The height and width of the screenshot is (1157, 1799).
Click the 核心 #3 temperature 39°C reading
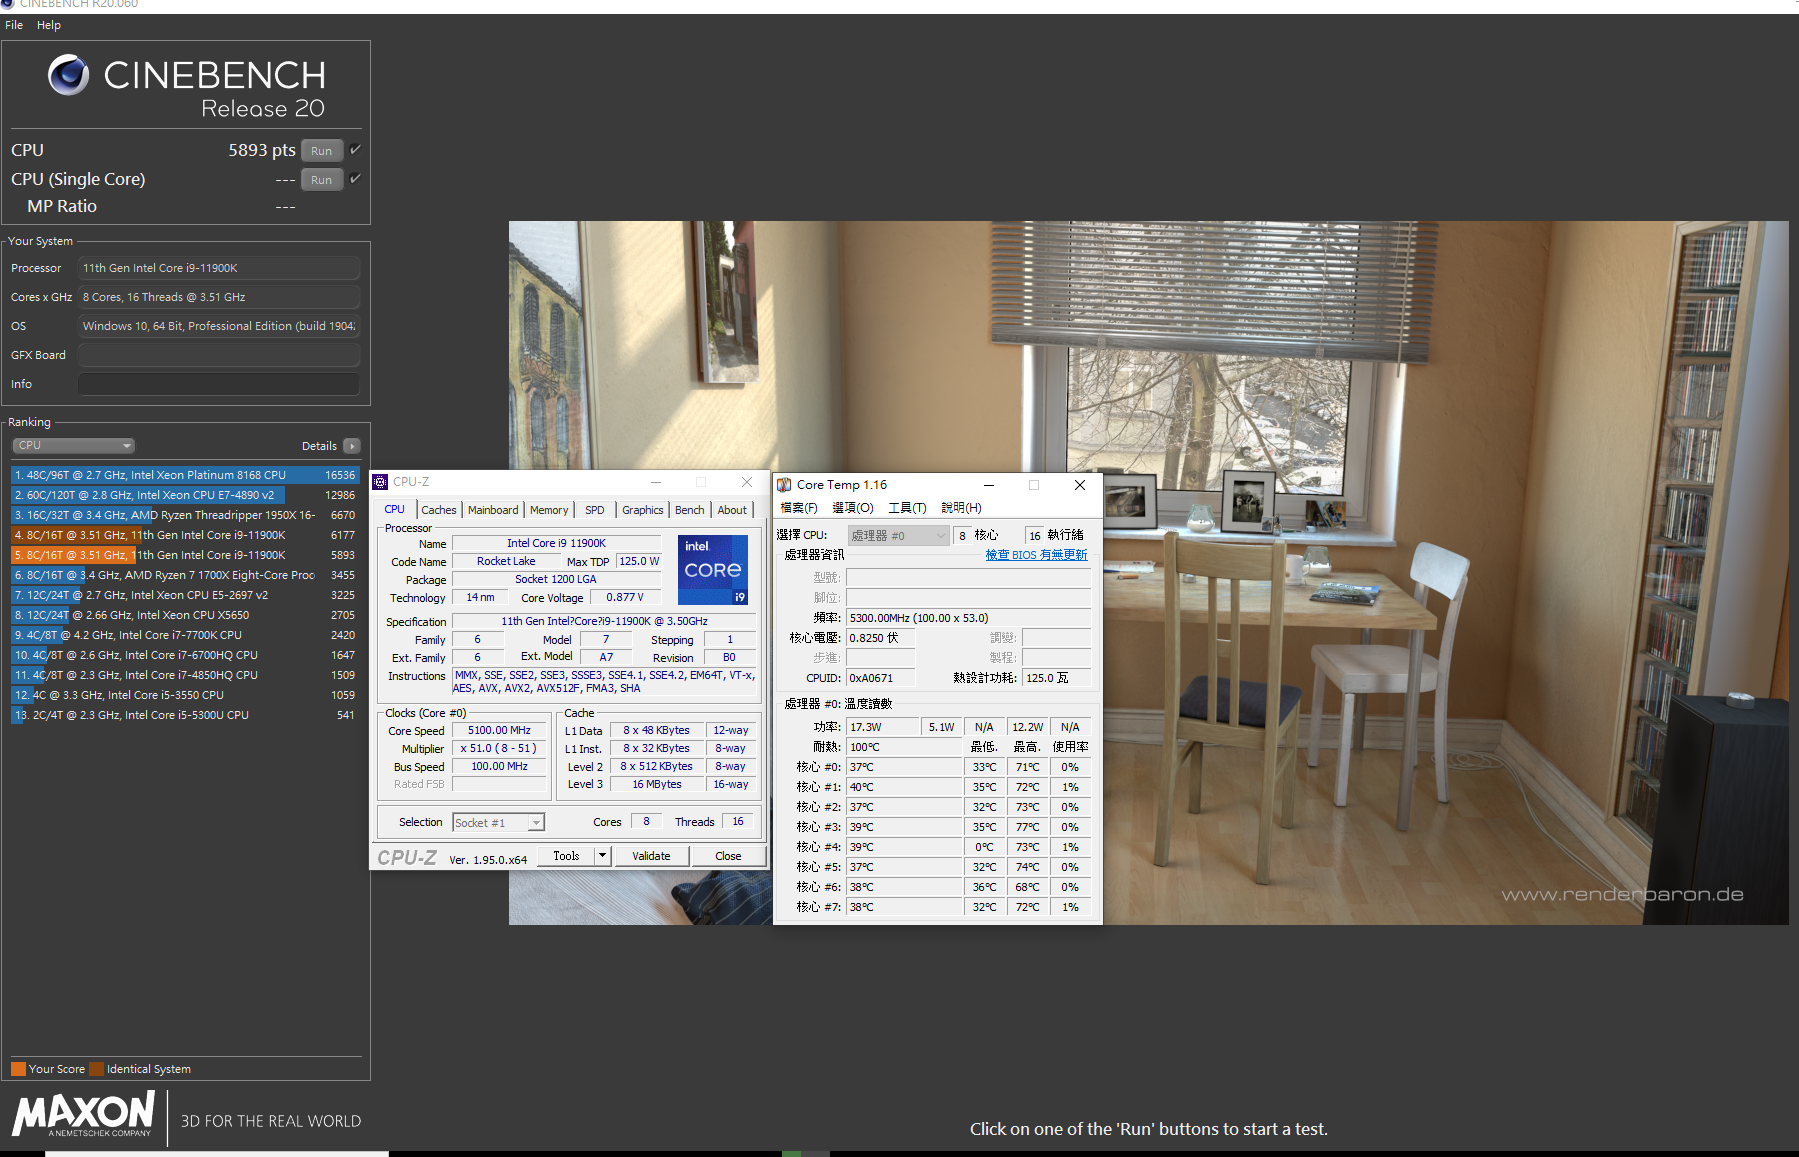(x=904, y=827)
